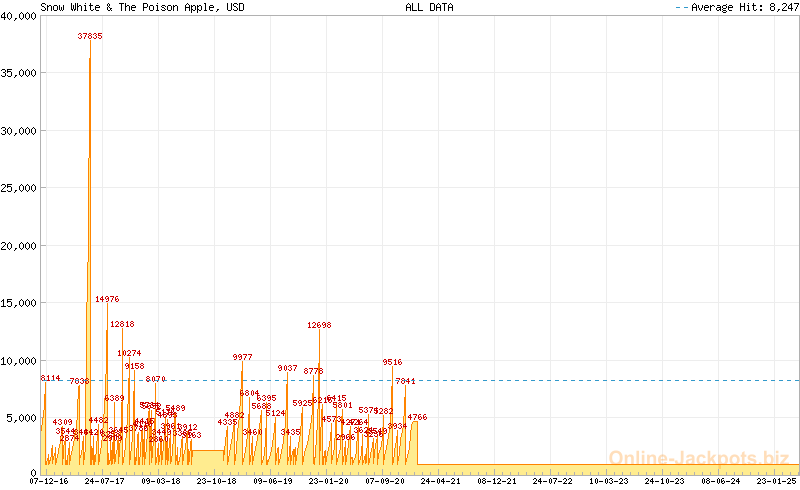The width and height of the screenshot is (800, 490).
Task: Click the 8114 label near left axis
Action: [x=51, y=378]
